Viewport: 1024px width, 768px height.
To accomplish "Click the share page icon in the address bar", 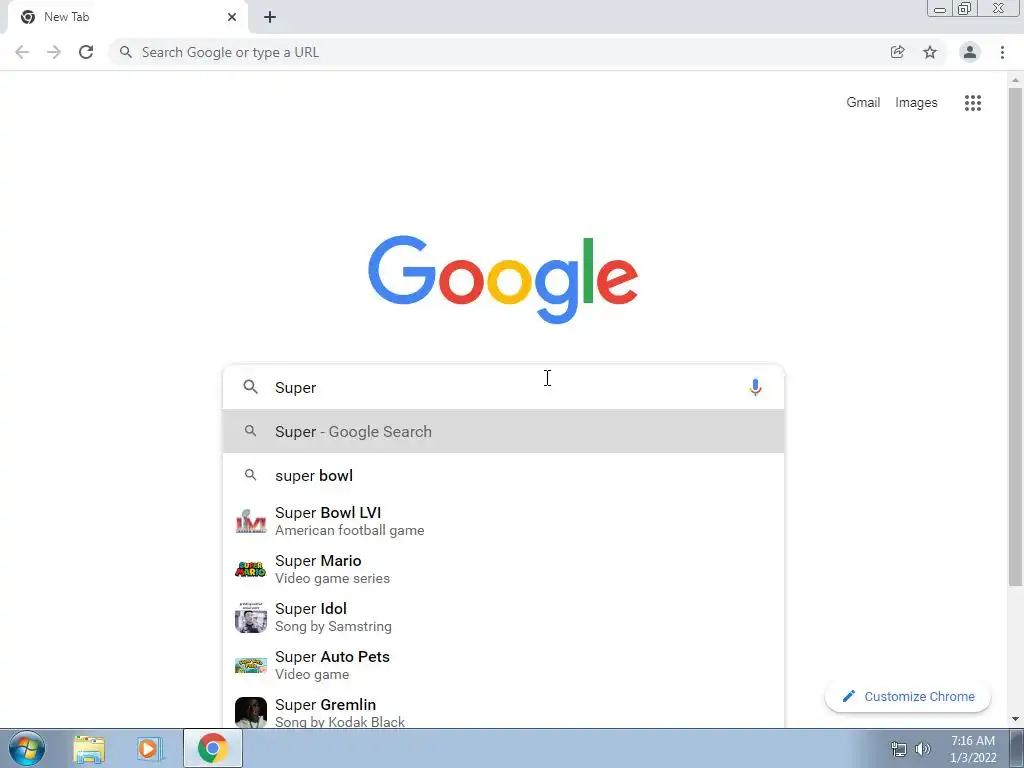I will [x=897, y=52].
